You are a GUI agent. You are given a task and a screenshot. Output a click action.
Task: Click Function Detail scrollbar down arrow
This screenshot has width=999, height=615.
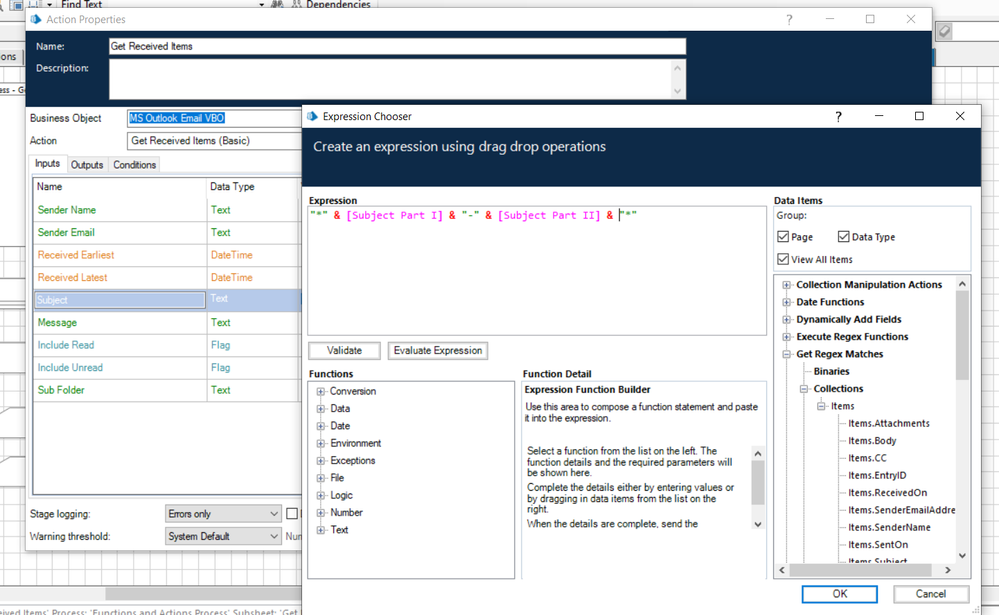point(758,525)
